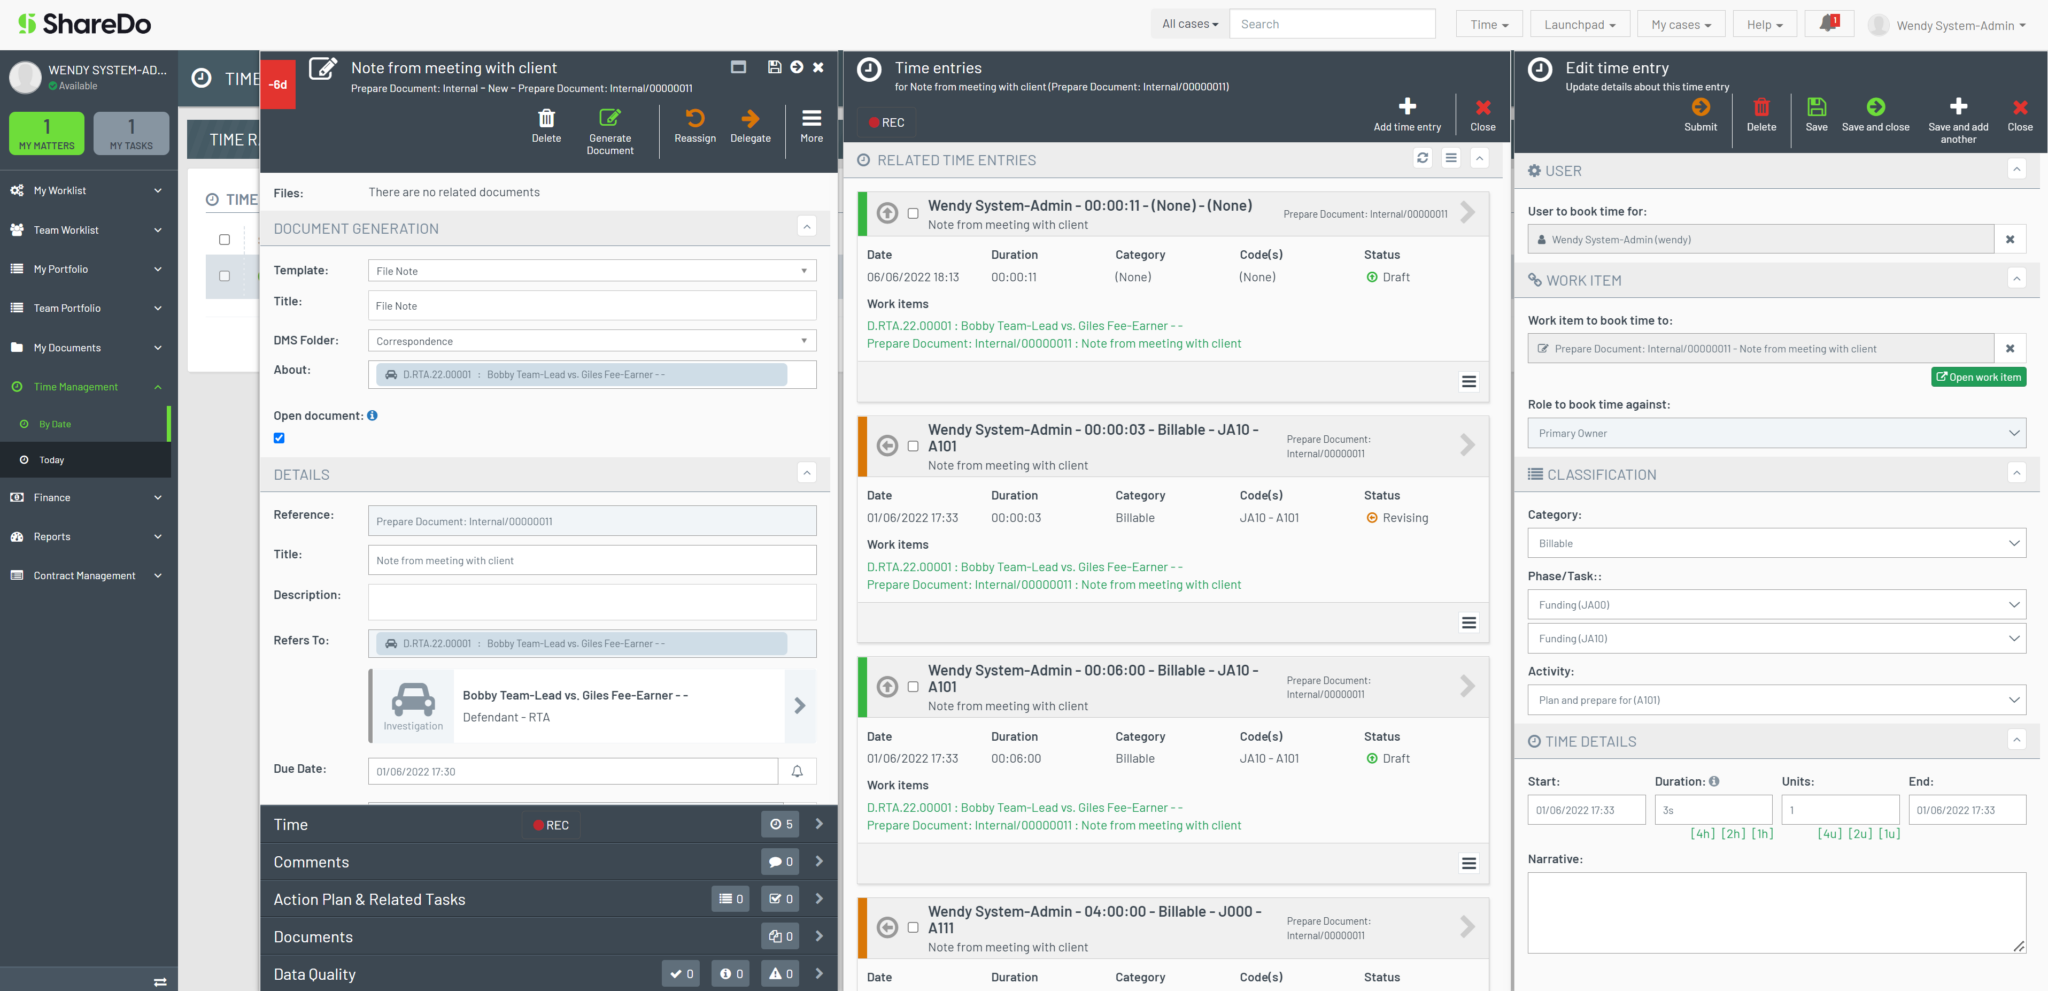Click the Delegate arrow icon
The width and height of the screenshot is (2048, 991).
(750, 118)
